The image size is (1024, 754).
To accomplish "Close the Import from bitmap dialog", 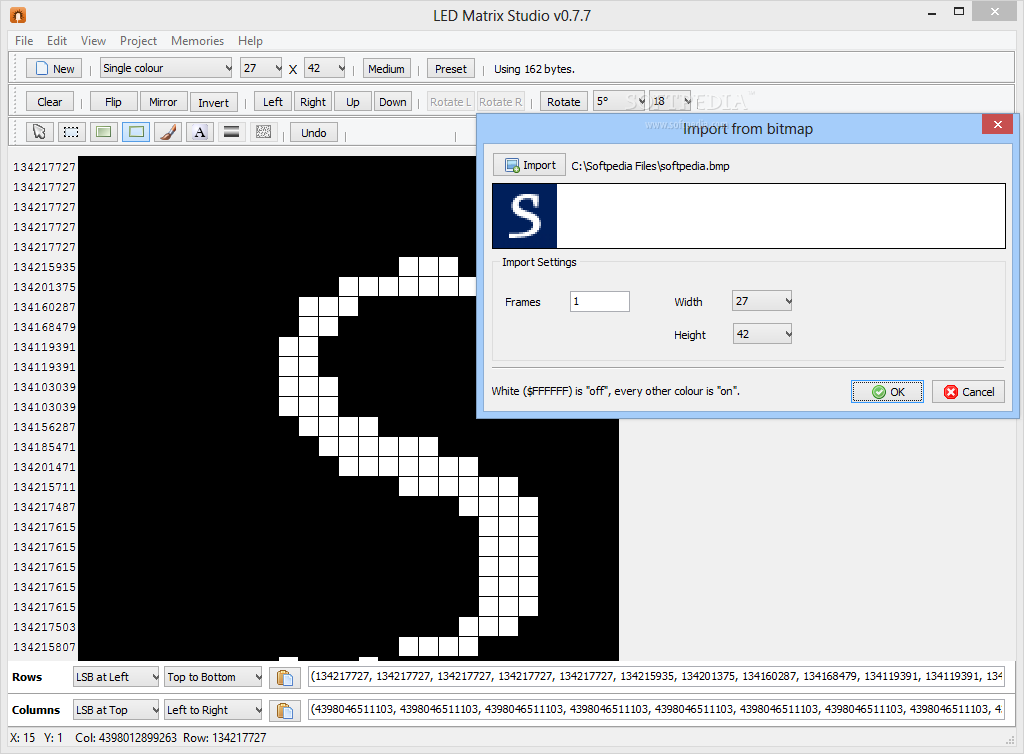I will click(x=997, y=124).
